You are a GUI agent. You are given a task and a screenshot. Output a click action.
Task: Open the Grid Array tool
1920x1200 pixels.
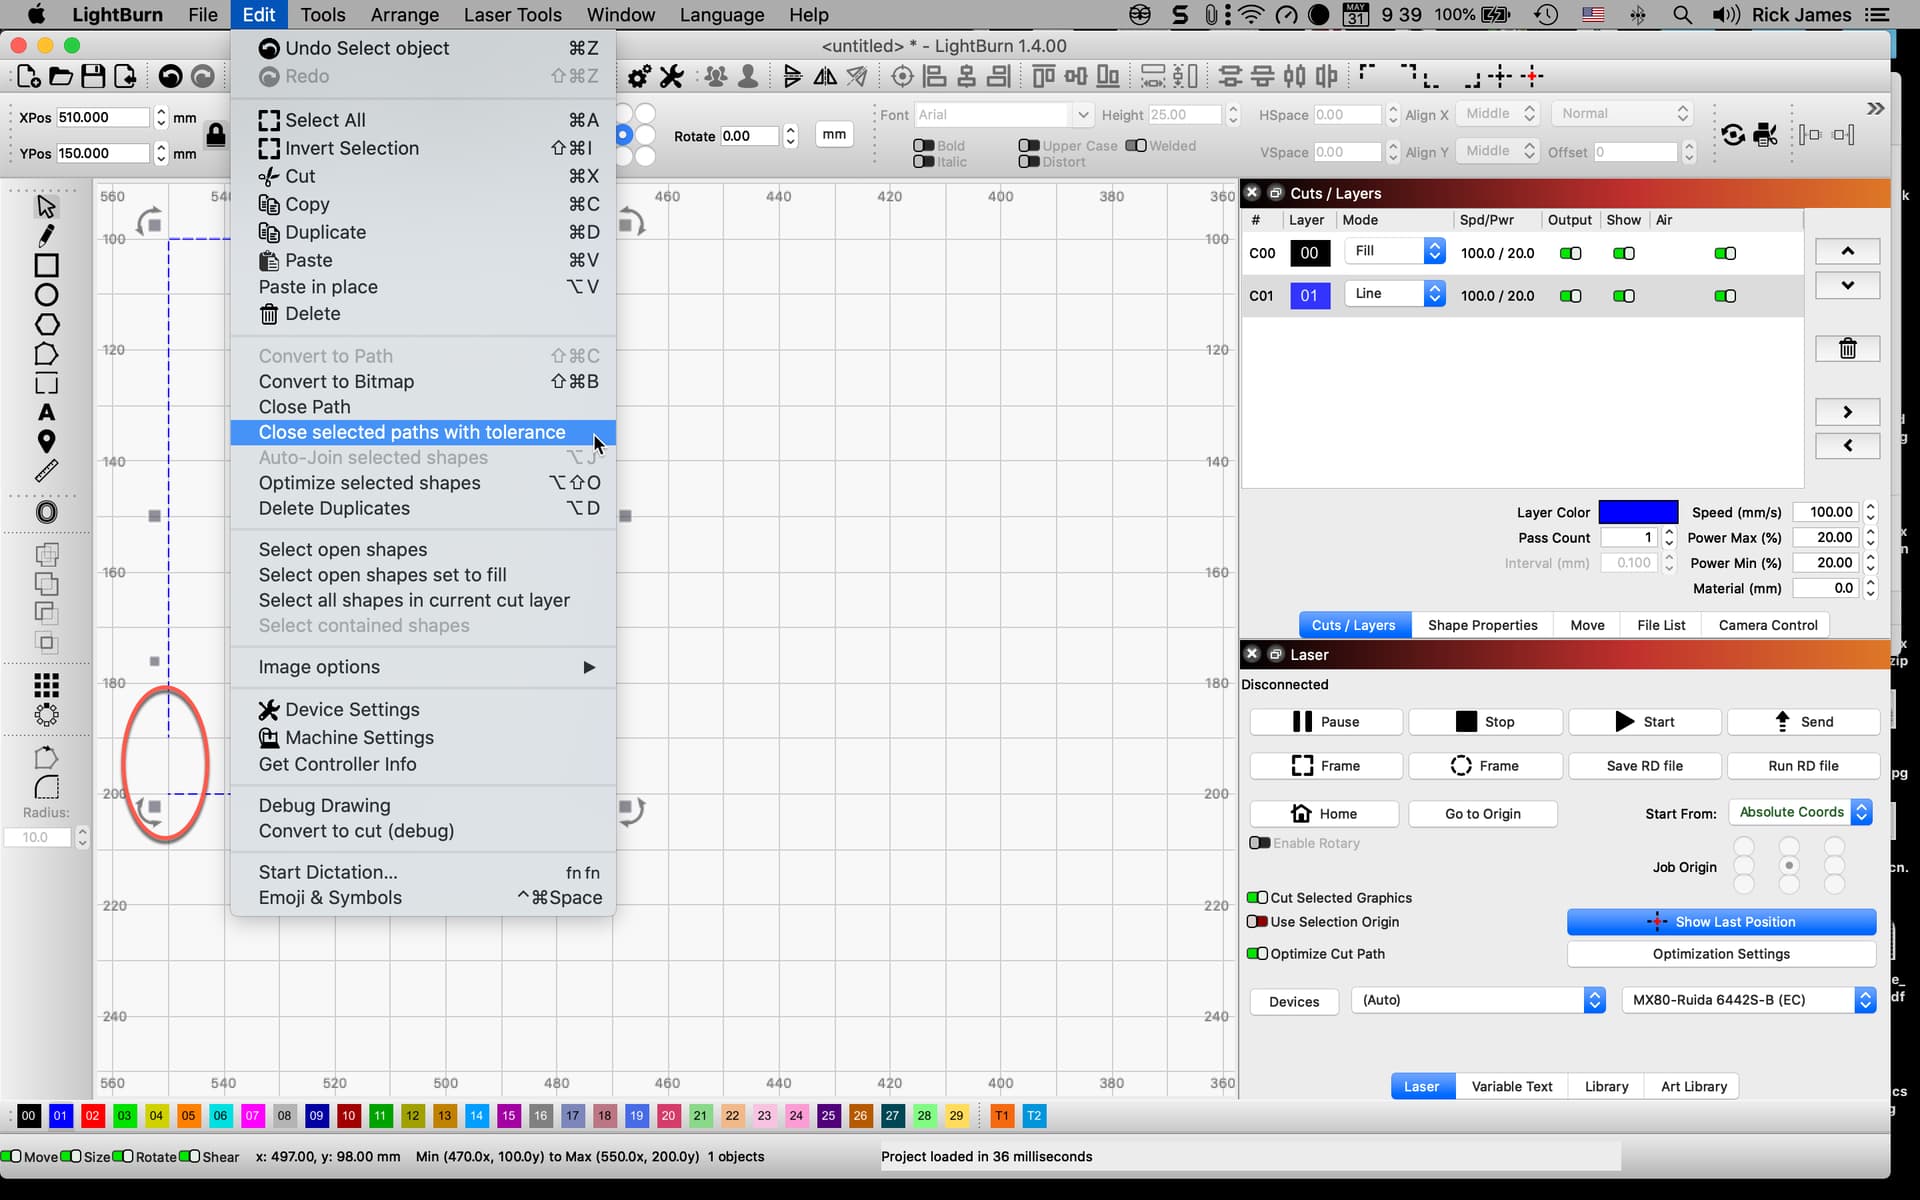tap(46, 685)
